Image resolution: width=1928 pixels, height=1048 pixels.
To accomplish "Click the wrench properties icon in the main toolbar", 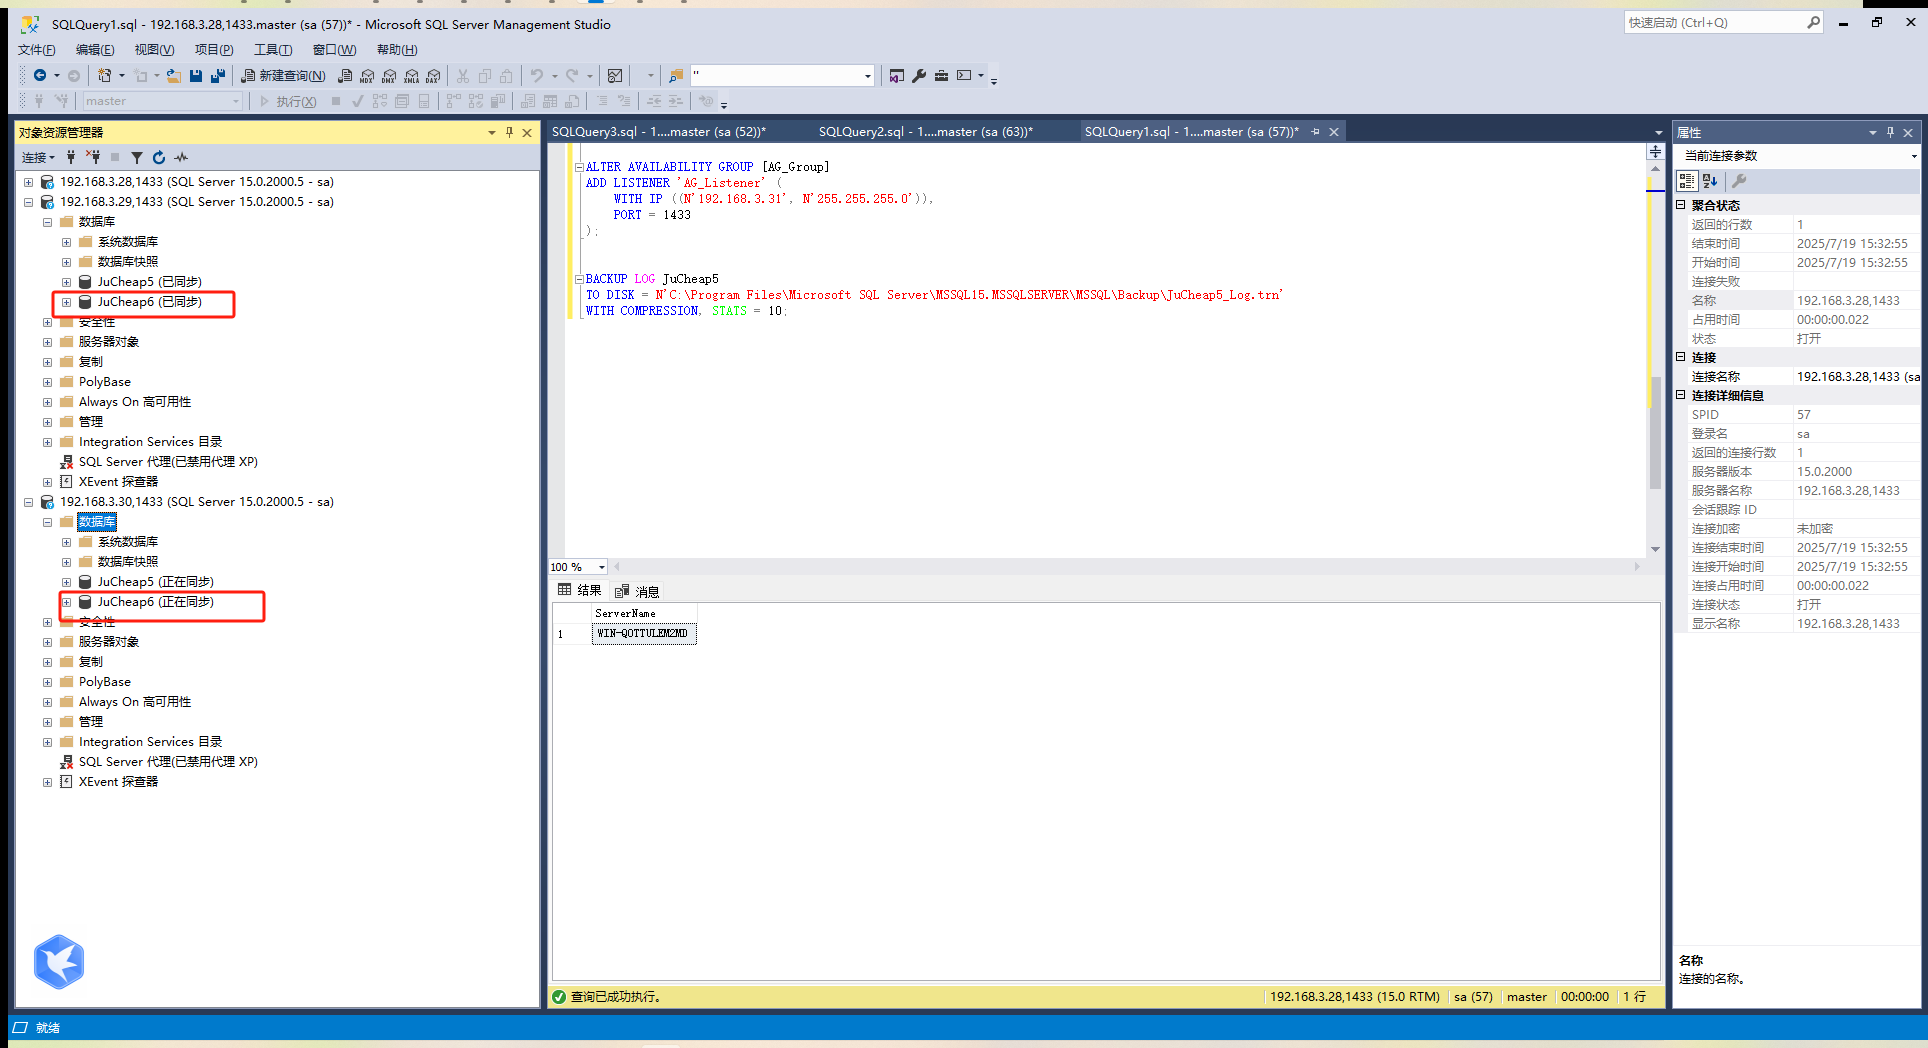I will [x=919, y=75].
